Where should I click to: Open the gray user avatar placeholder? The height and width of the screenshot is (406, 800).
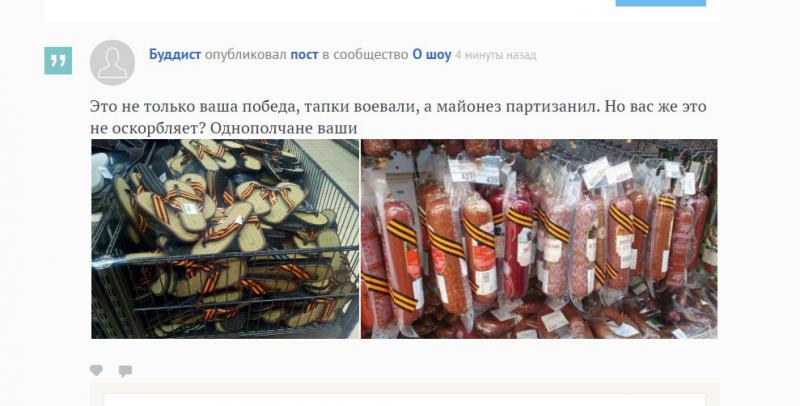112,62
